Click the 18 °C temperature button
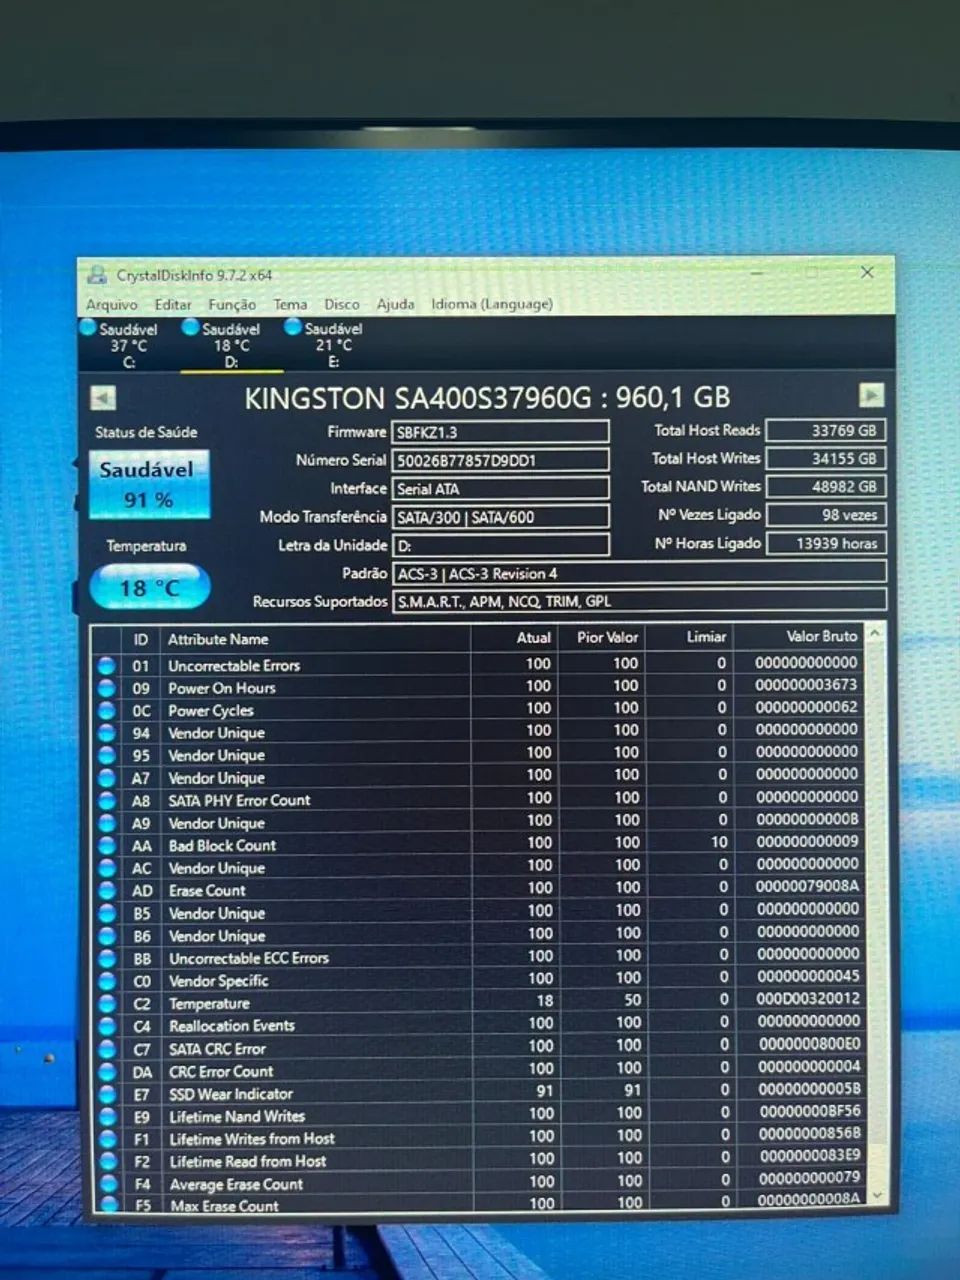Viewport: 960px width, 1280px height. point(149,587)
